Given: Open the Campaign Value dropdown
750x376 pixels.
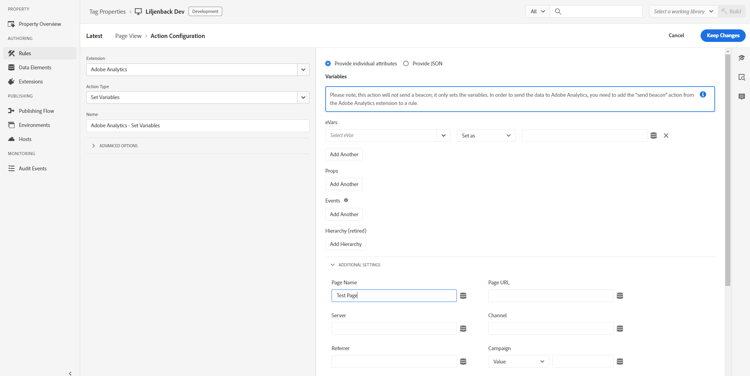Looking at the screenshot, I should click(518, 362).
